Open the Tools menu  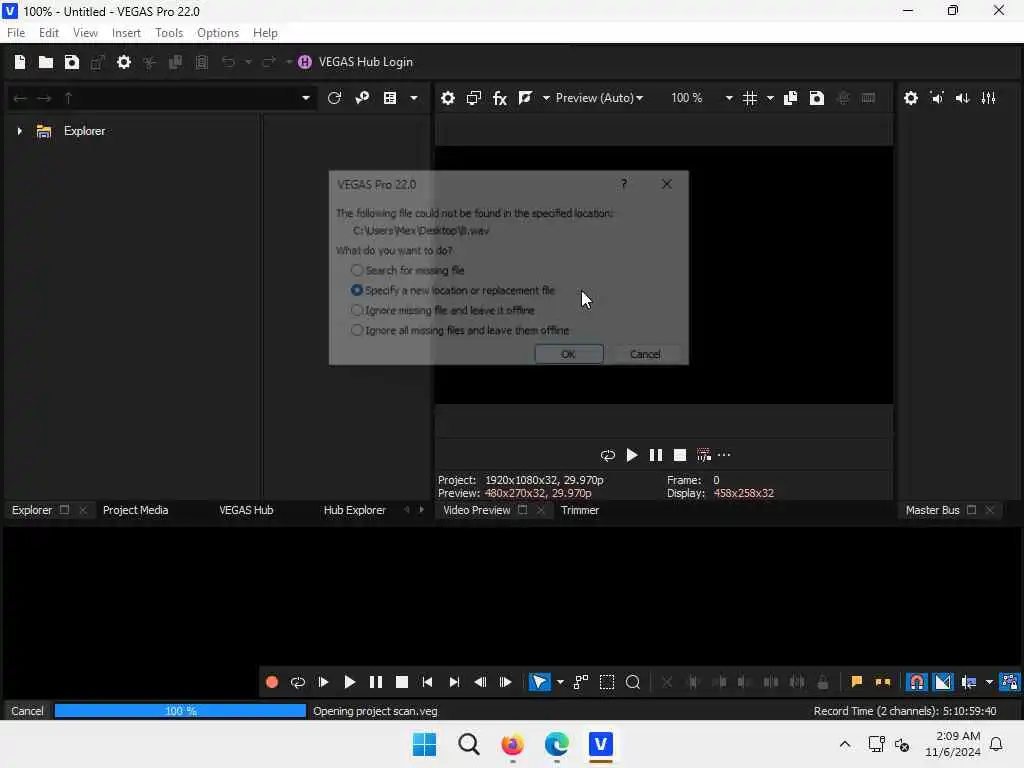point(169,33)
